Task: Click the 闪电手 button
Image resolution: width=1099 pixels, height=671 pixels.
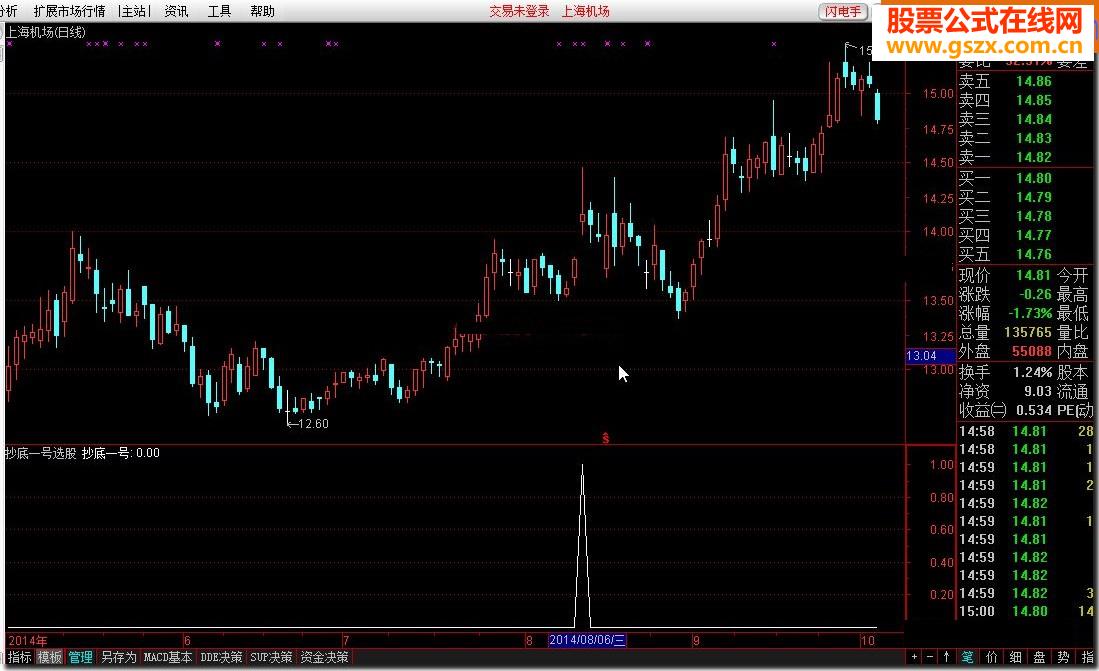Action: 843,11
